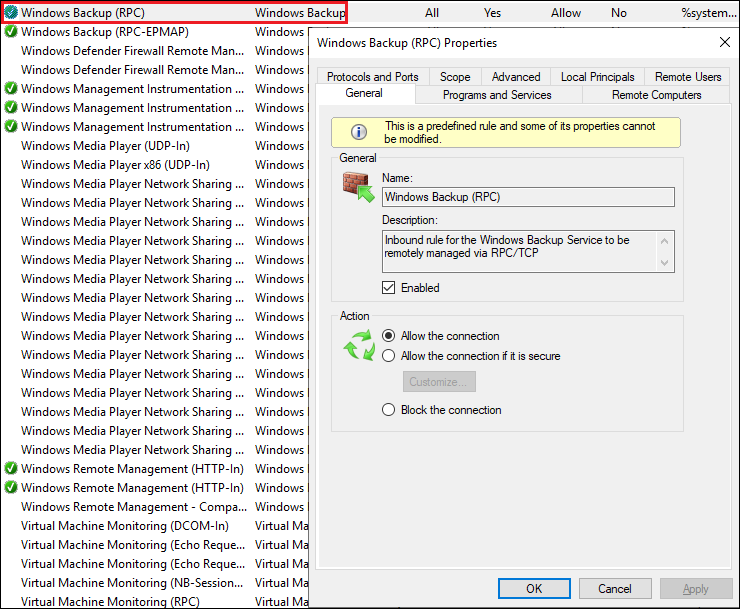
Task: Click green checkmark icon beside Windows Backup (RPC-EPMAP)
Action: pos(11,32)
